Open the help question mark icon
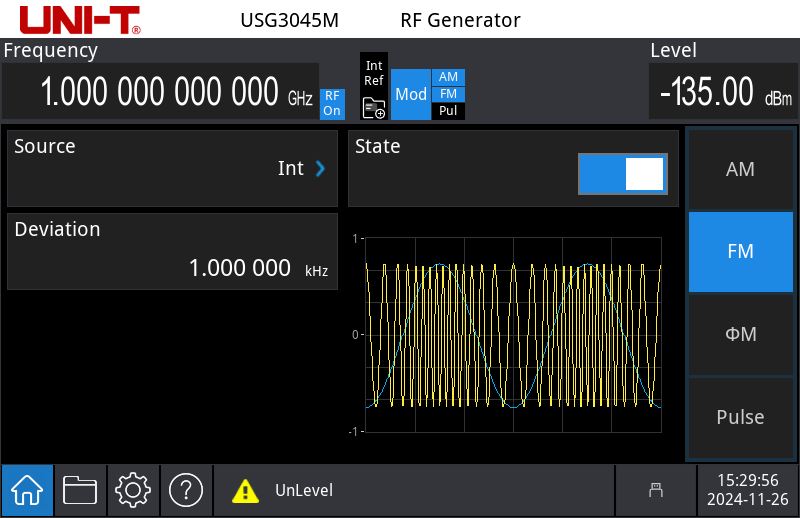The height and width of the screenshot is (518, 800). [x=186, y=490]
